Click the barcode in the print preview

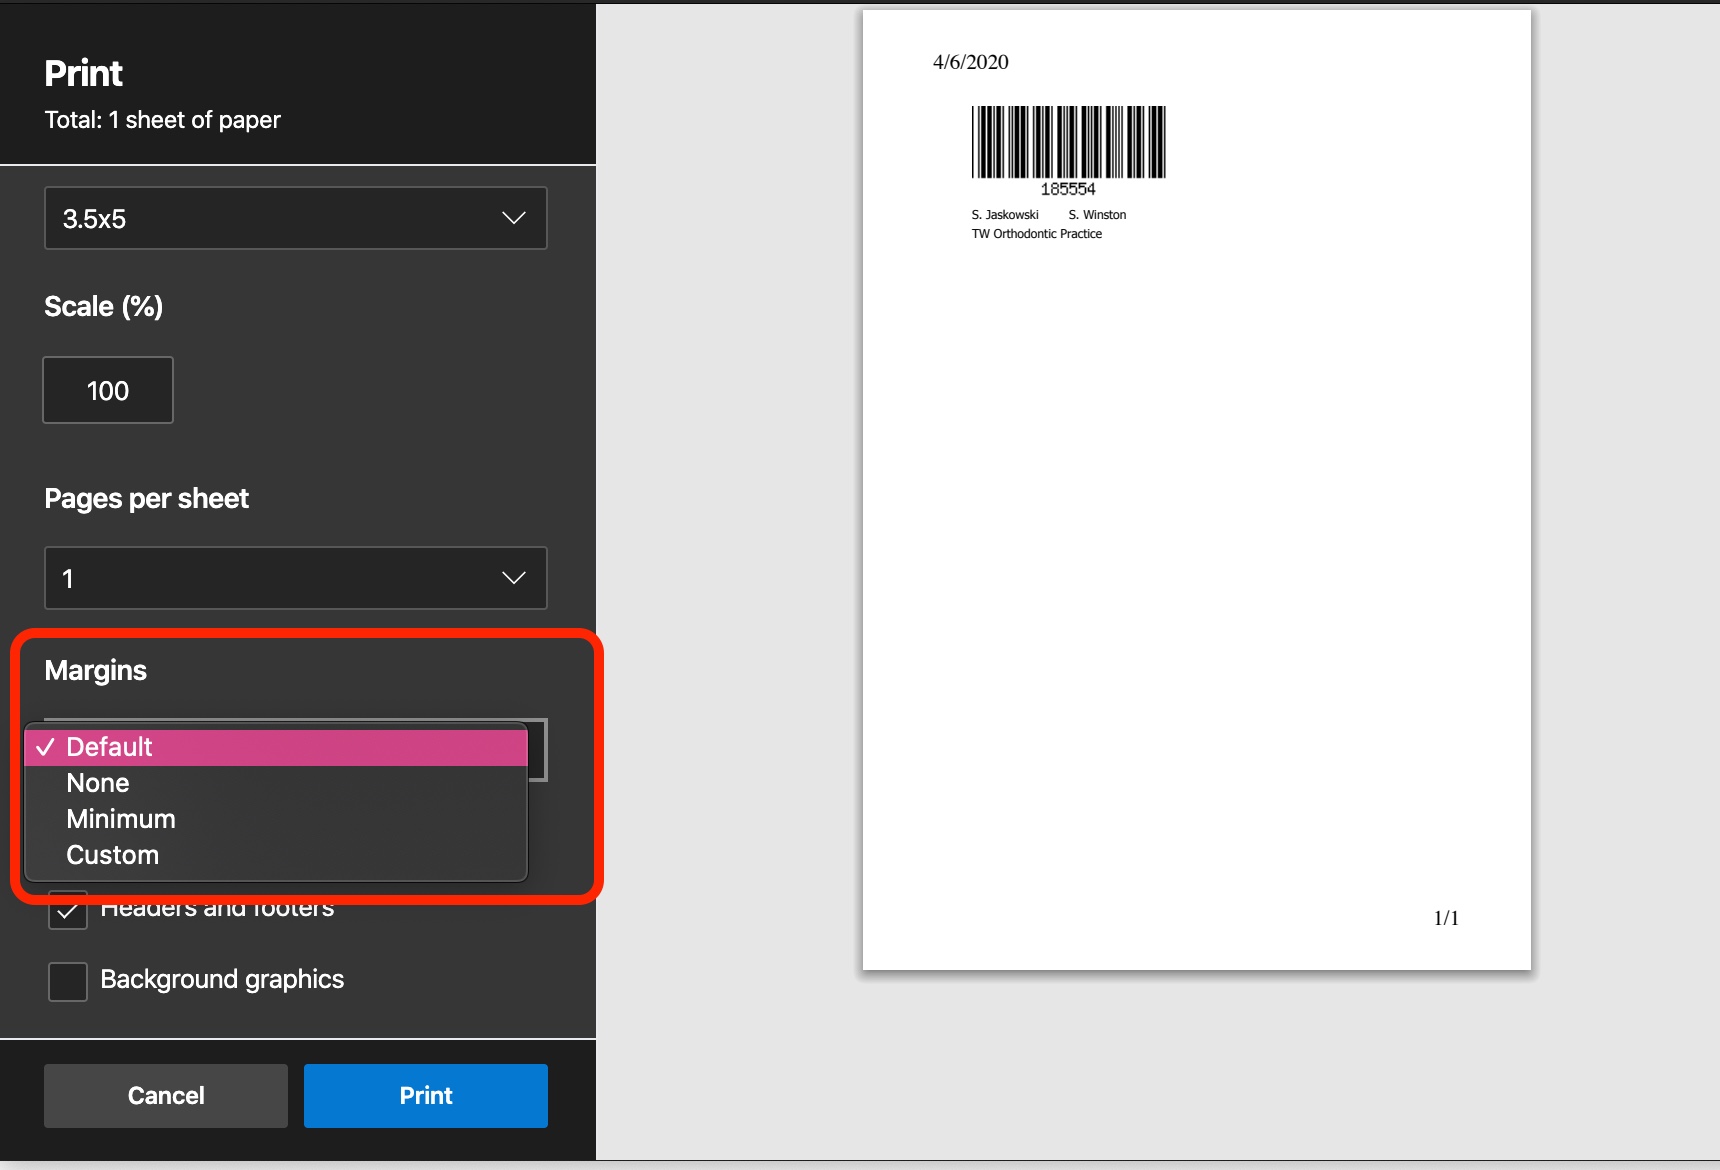(x=1069, y=142)
